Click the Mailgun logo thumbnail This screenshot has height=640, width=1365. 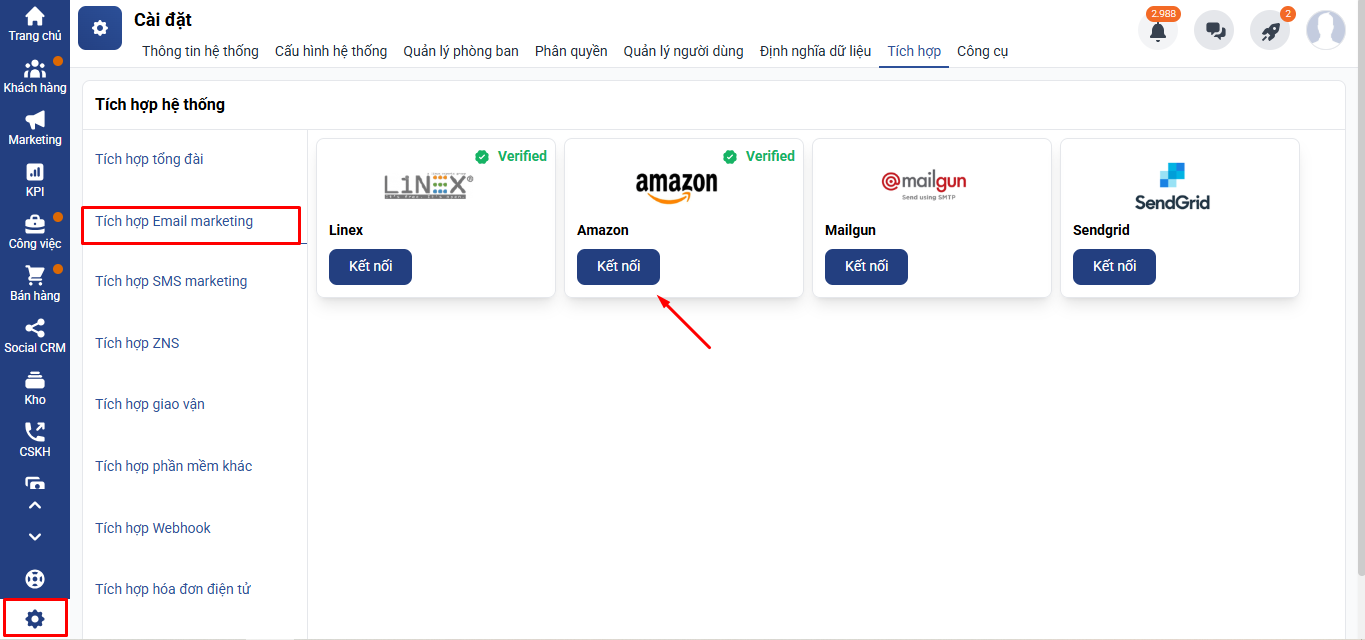(924, 184)
